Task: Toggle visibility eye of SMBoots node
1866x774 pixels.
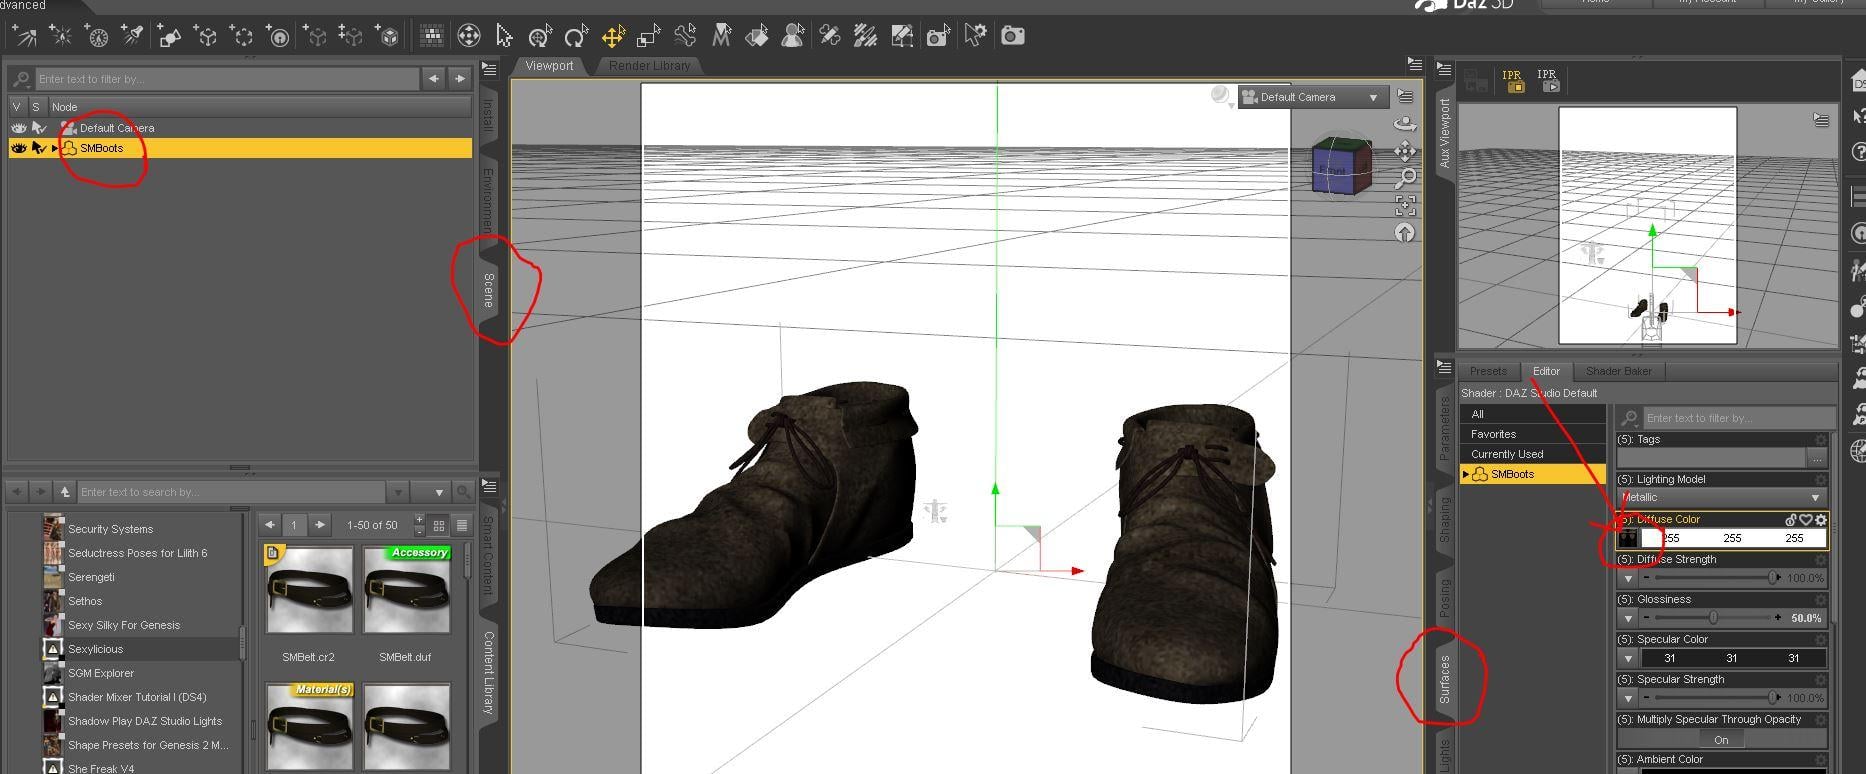Action: (x=18, y=148)
